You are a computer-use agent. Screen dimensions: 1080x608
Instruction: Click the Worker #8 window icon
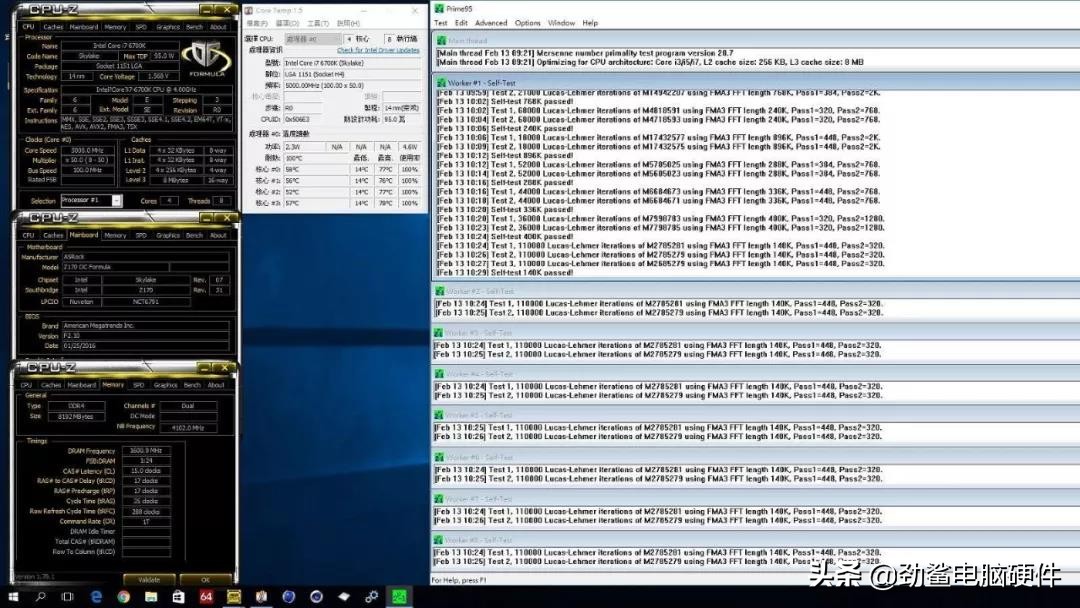pos(439,541)
